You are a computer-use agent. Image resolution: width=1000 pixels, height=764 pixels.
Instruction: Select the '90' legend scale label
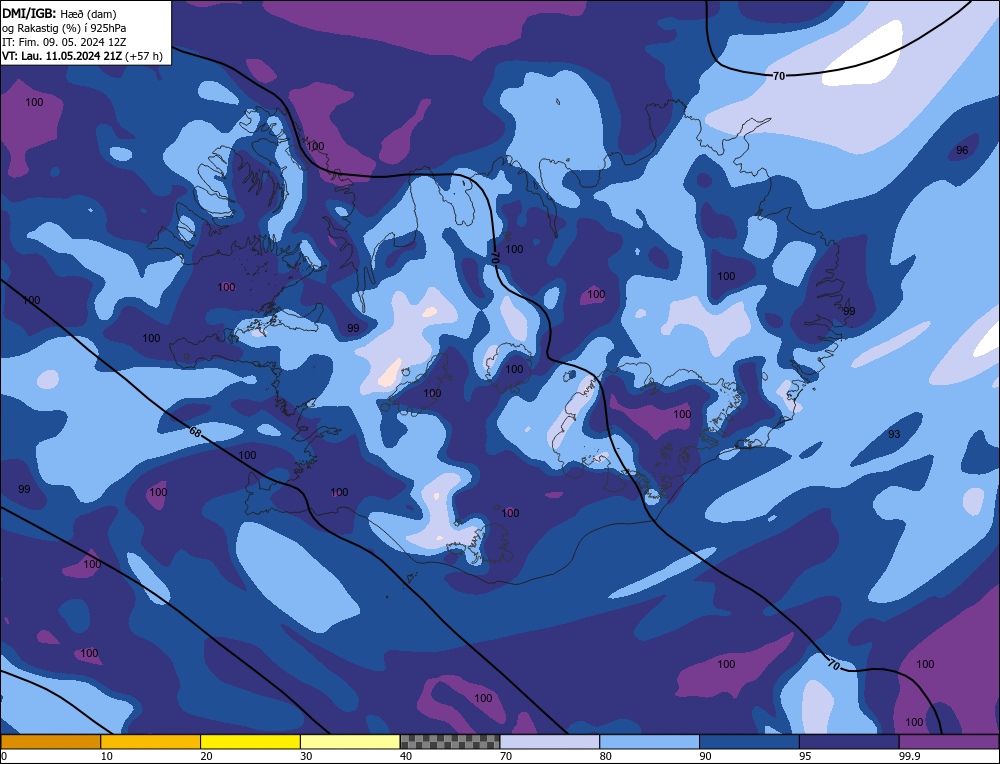(x=705, y=756)
